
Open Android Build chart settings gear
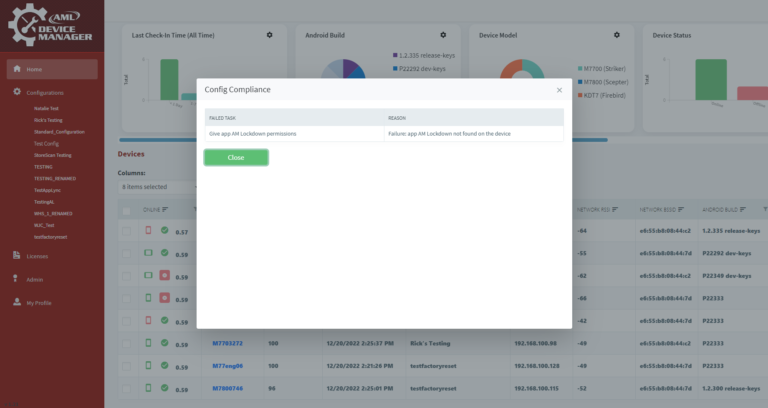coord(442,35)
